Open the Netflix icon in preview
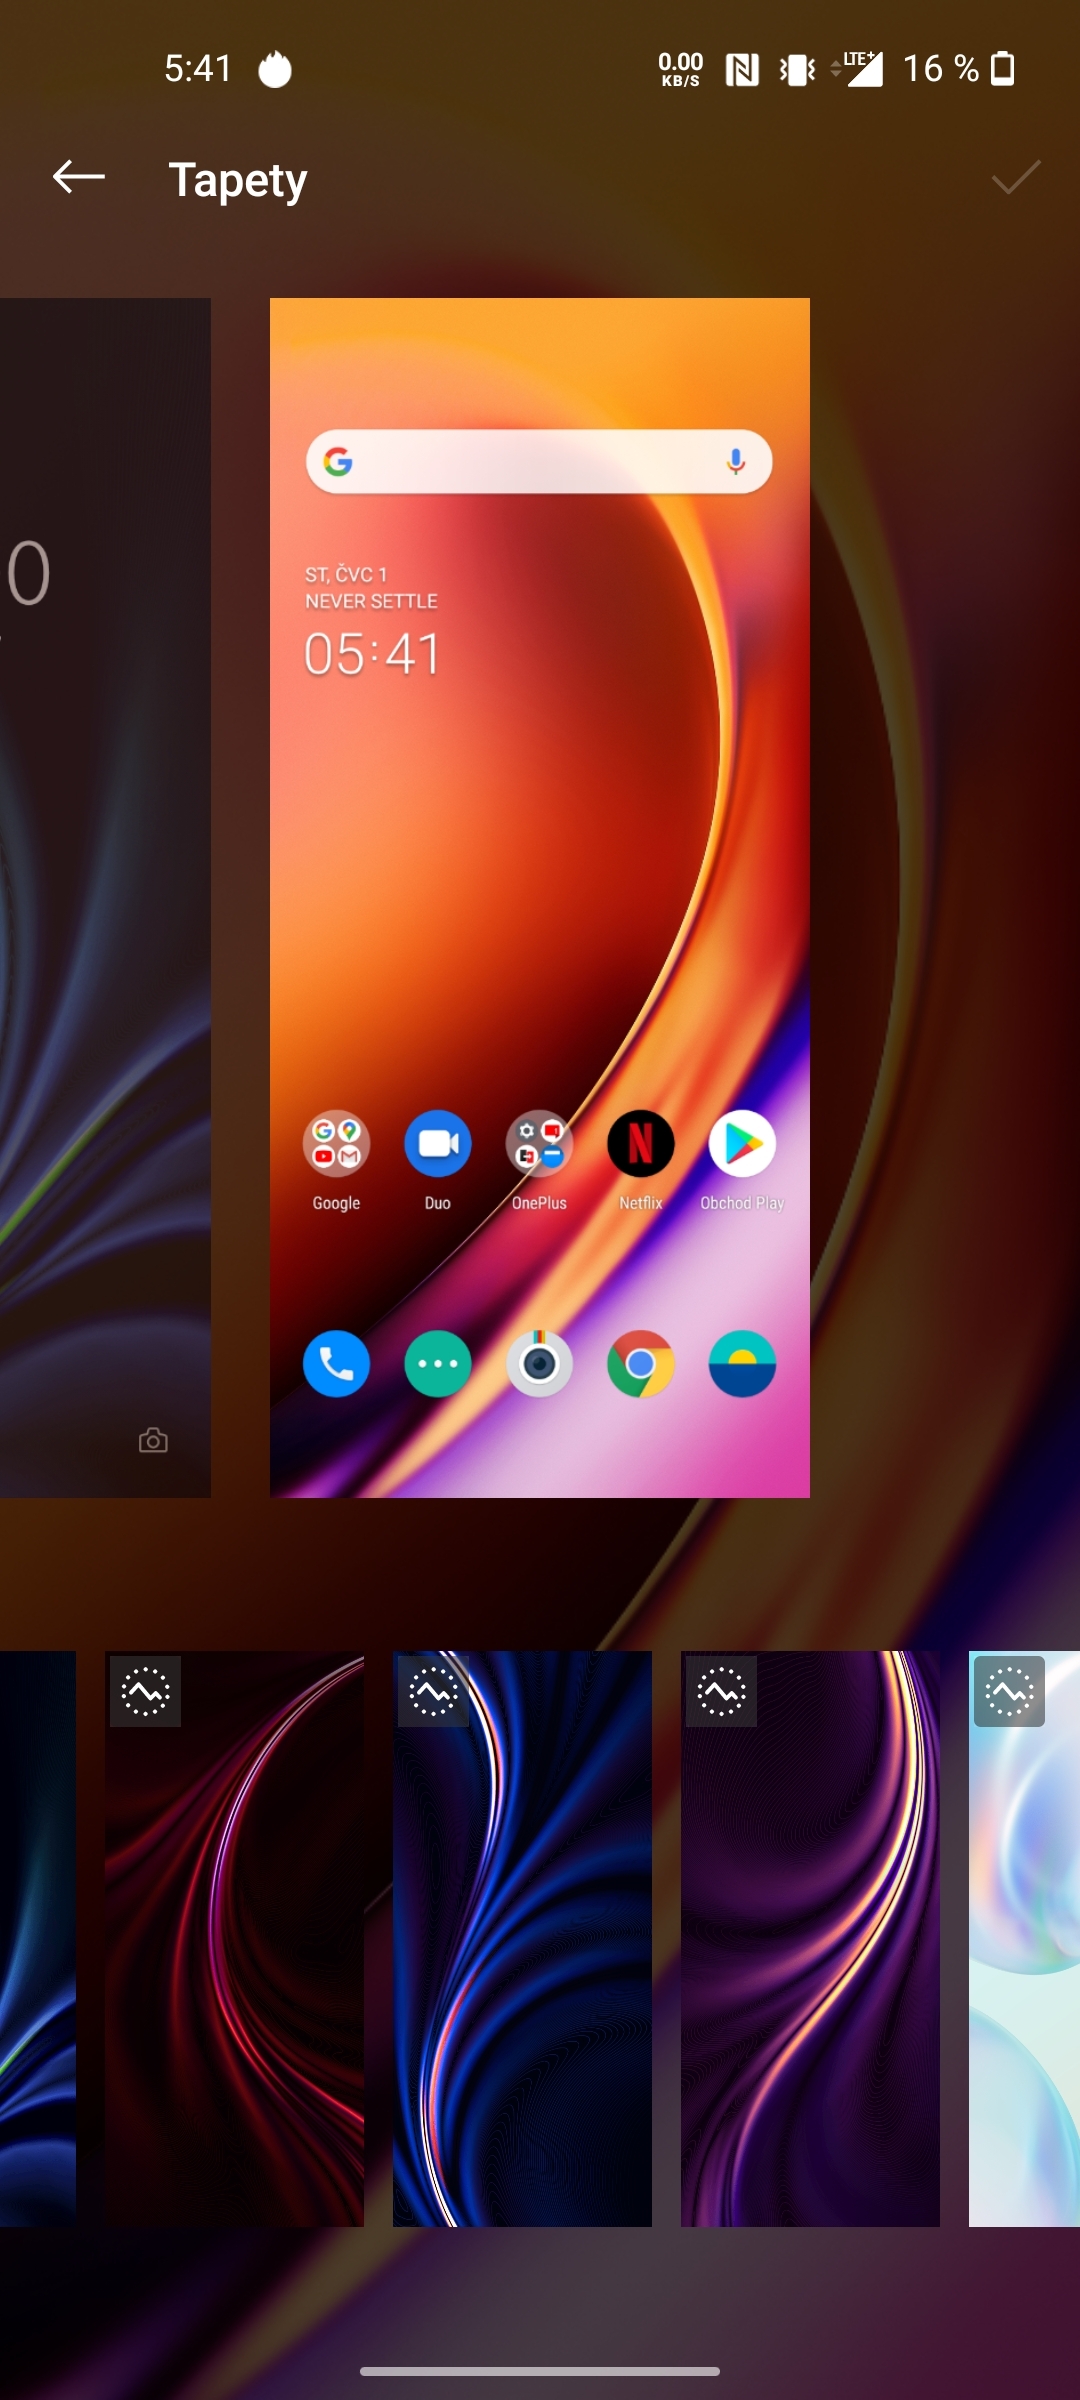Viewport: 1080px width, 2400px height. point(641,1144)
